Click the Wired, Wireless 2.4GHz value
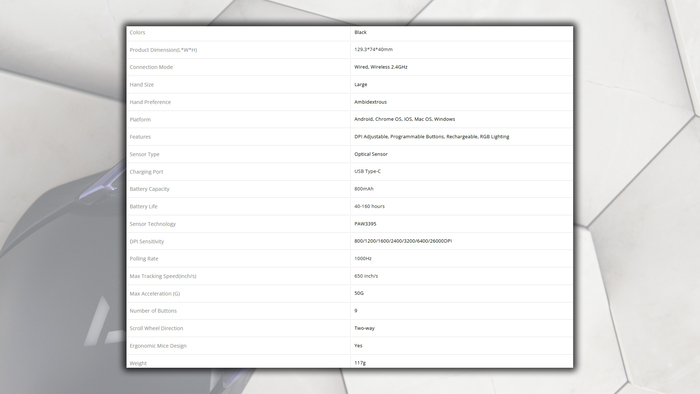This screenshot has height=394, width=700. (381, 67)
